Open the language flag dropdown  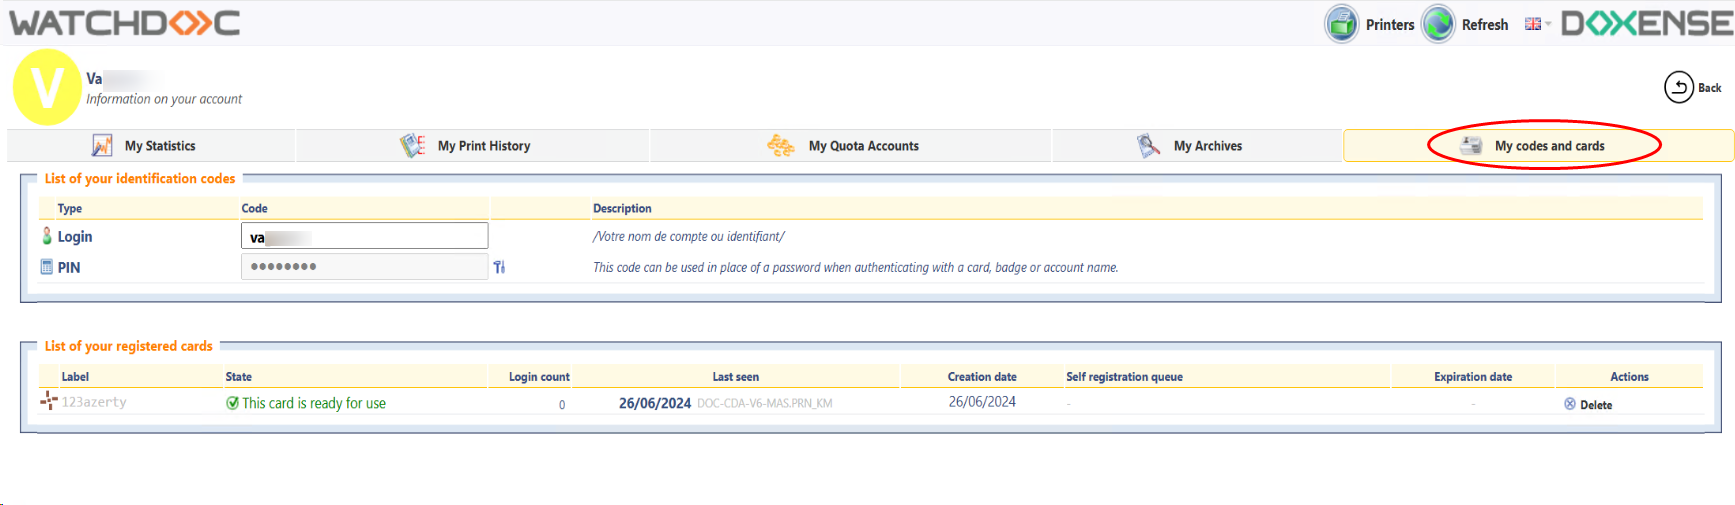(1537, 24)
